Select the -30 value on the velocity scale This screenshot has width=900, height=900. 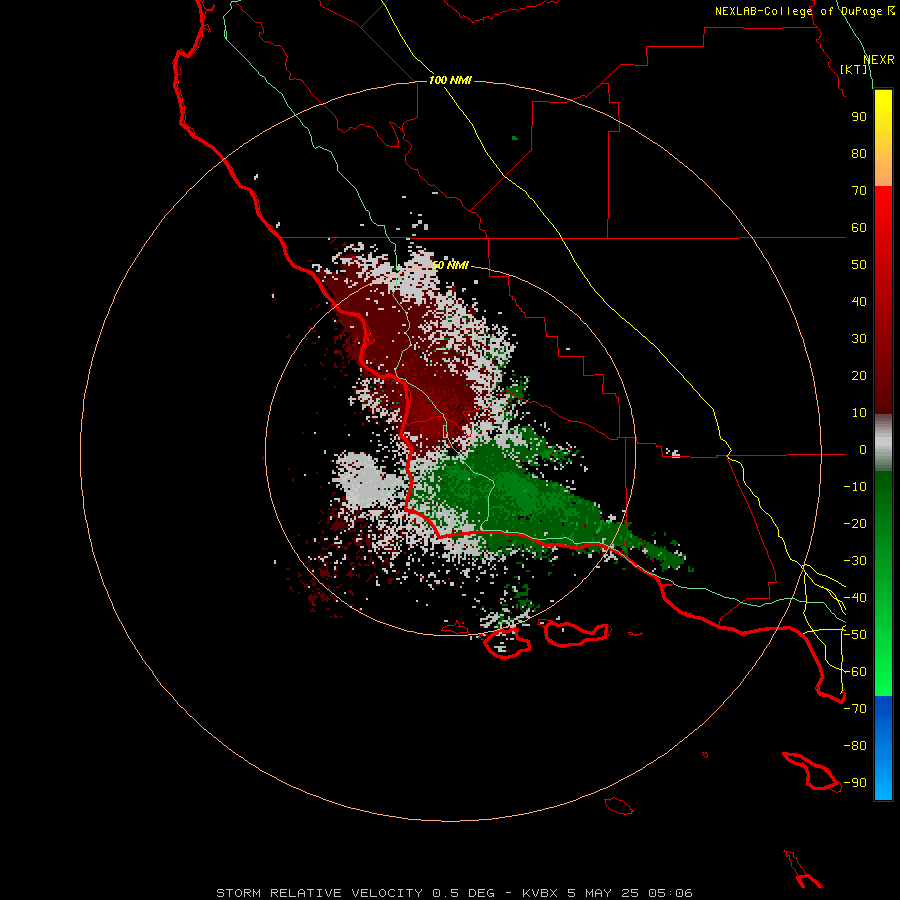(x=855, y=561)
